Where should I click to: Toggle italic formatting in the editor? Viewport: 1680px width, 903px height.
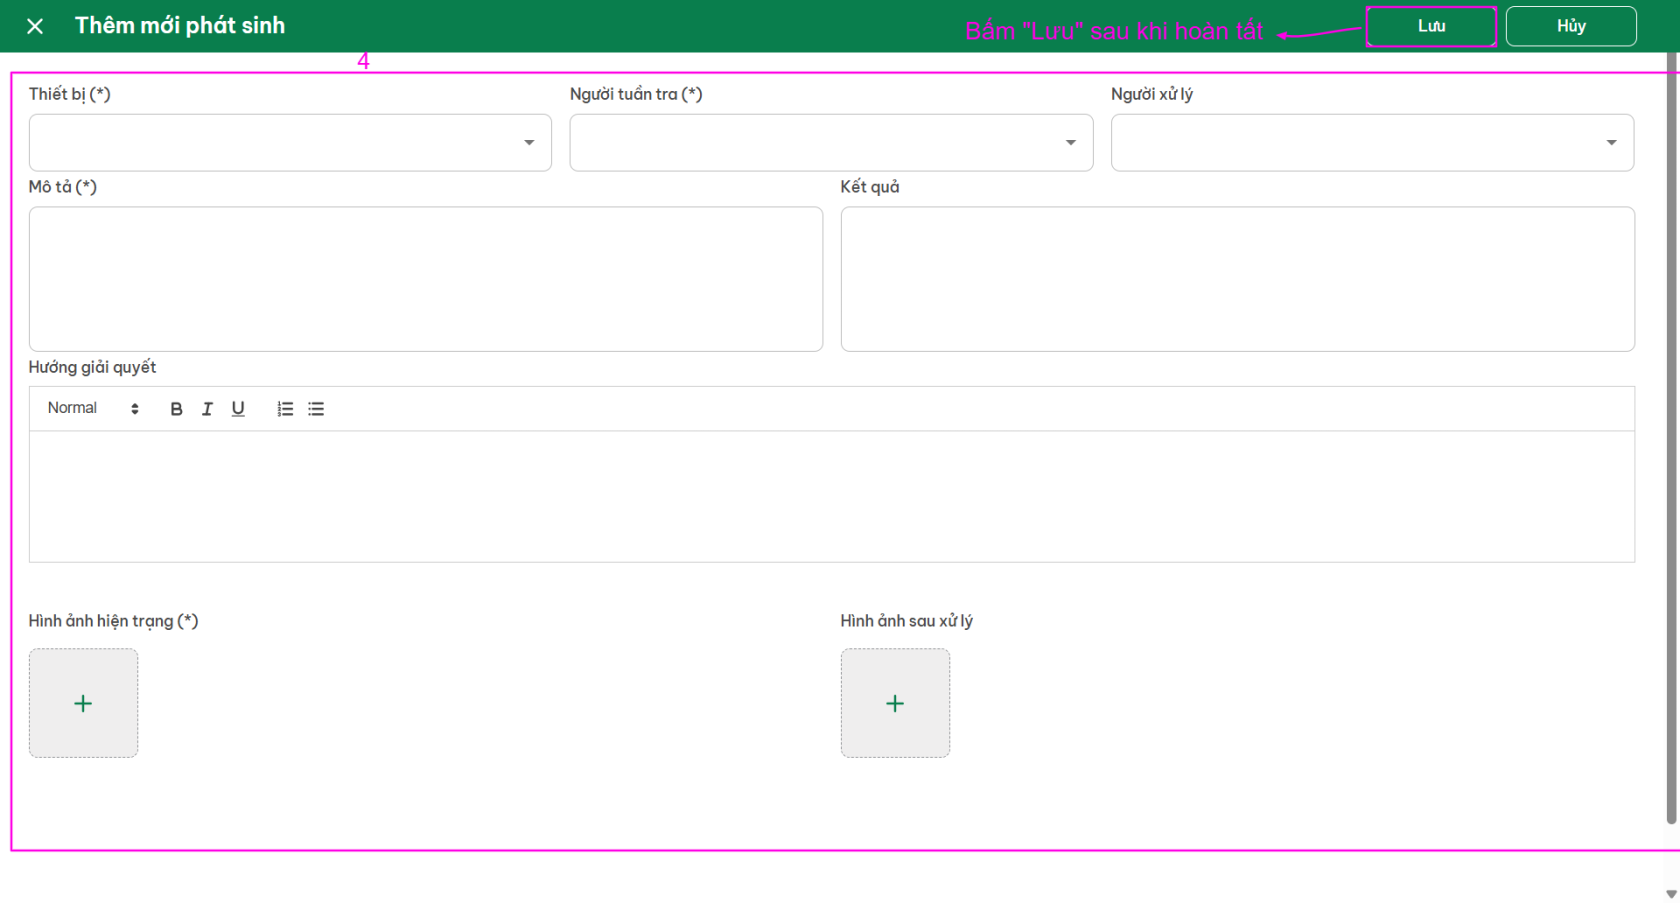coord(207,409)
